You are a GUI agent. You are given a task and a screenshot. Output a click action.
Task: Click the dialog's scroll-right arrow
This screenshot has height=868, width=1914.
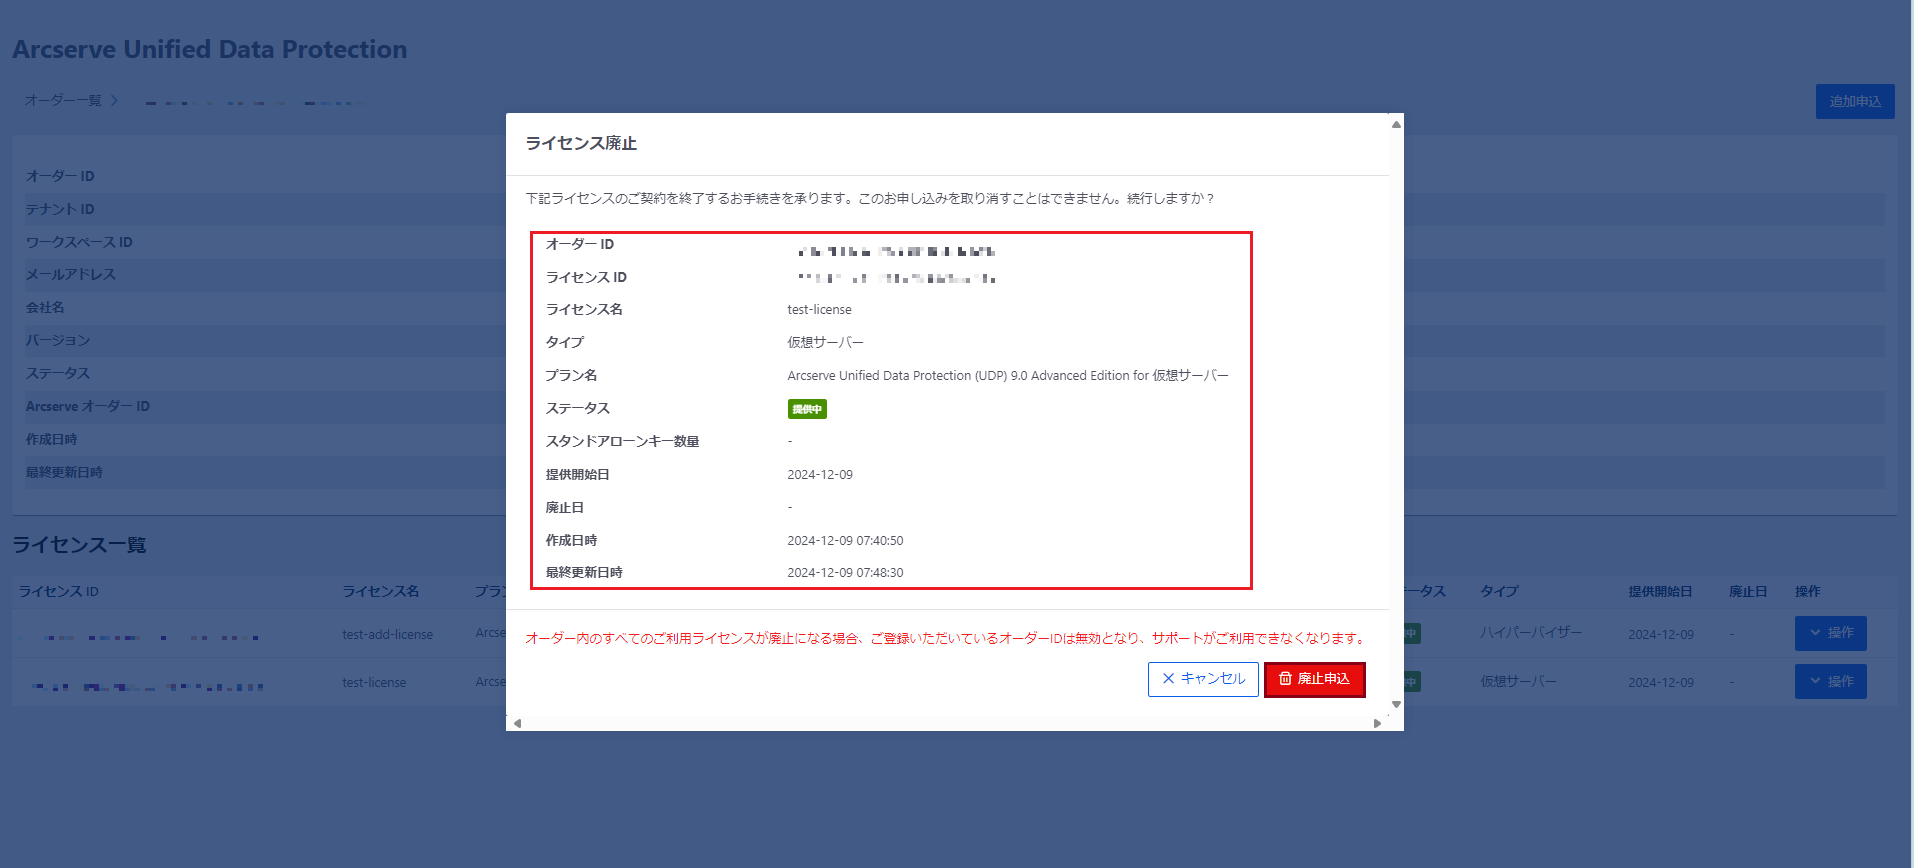[1378, 723]
